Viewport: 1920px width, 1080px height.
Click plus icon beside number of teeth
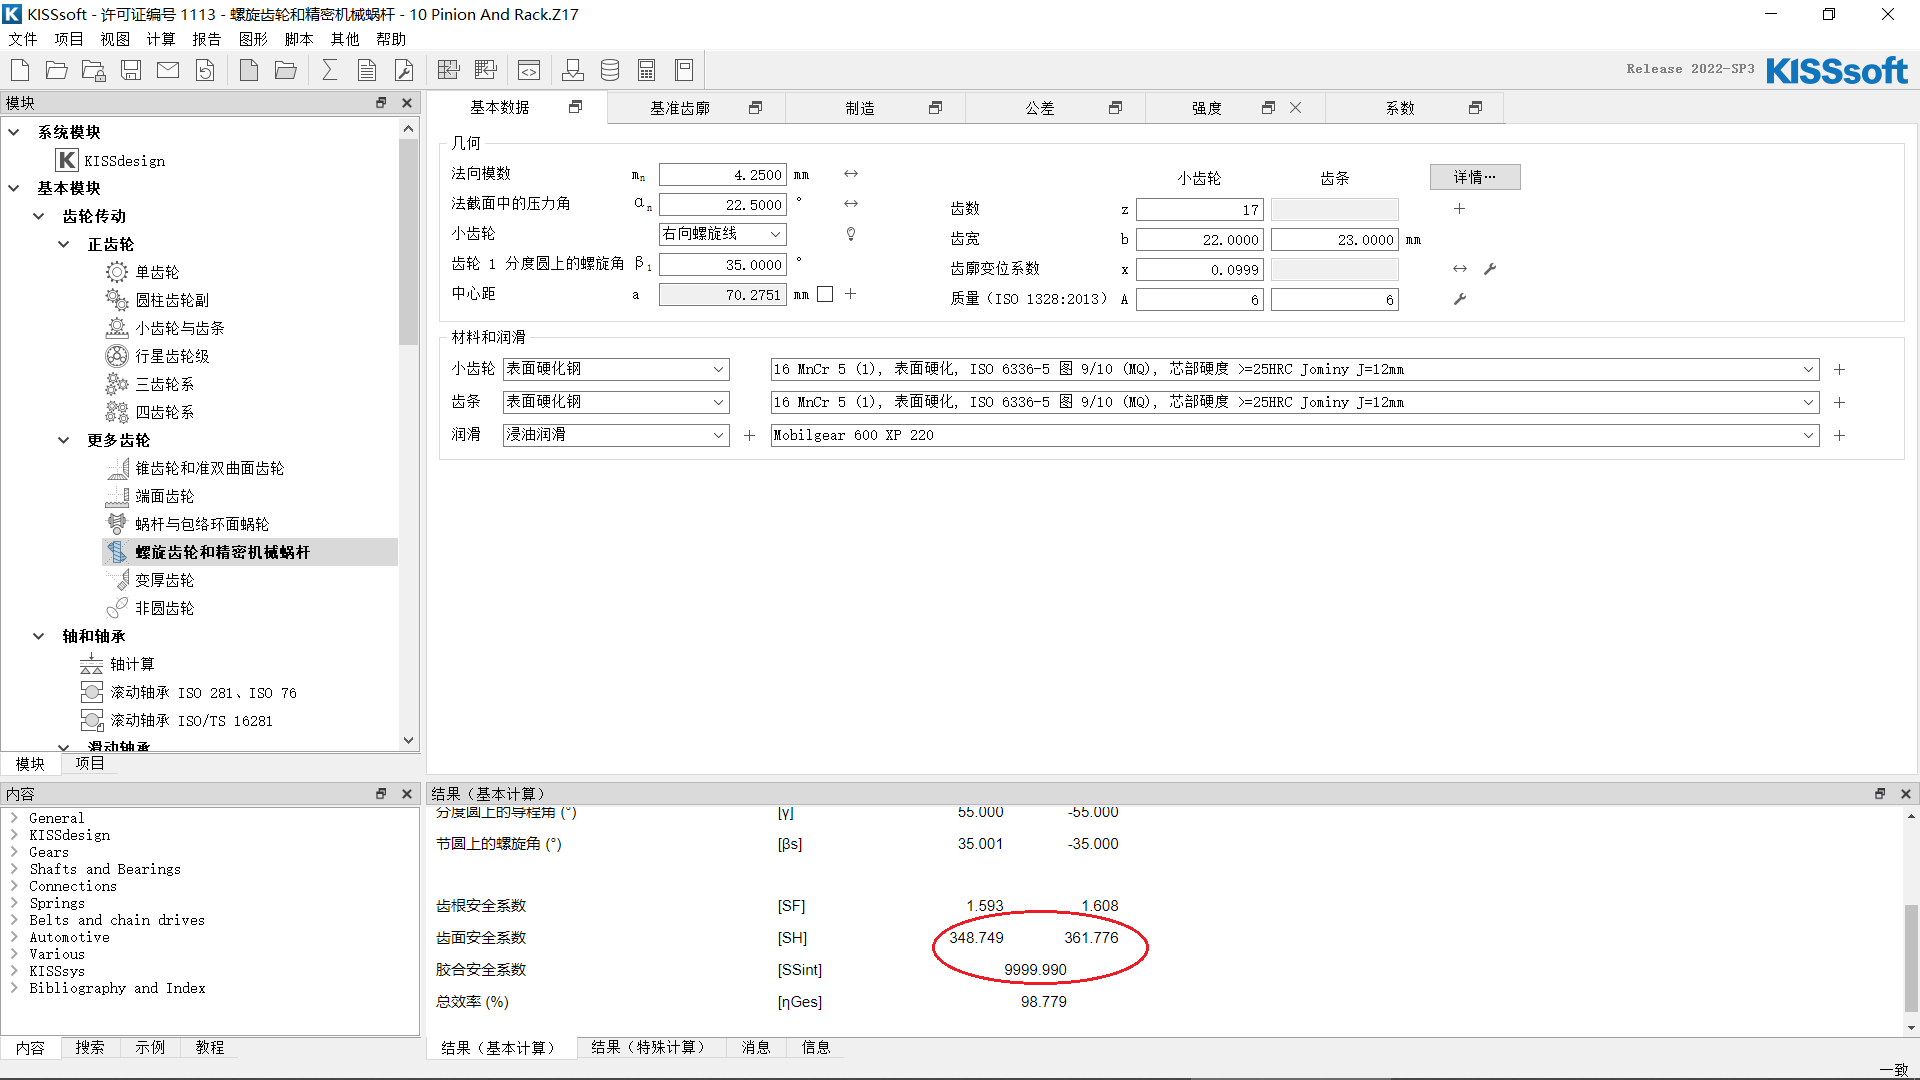[1460, 209]
